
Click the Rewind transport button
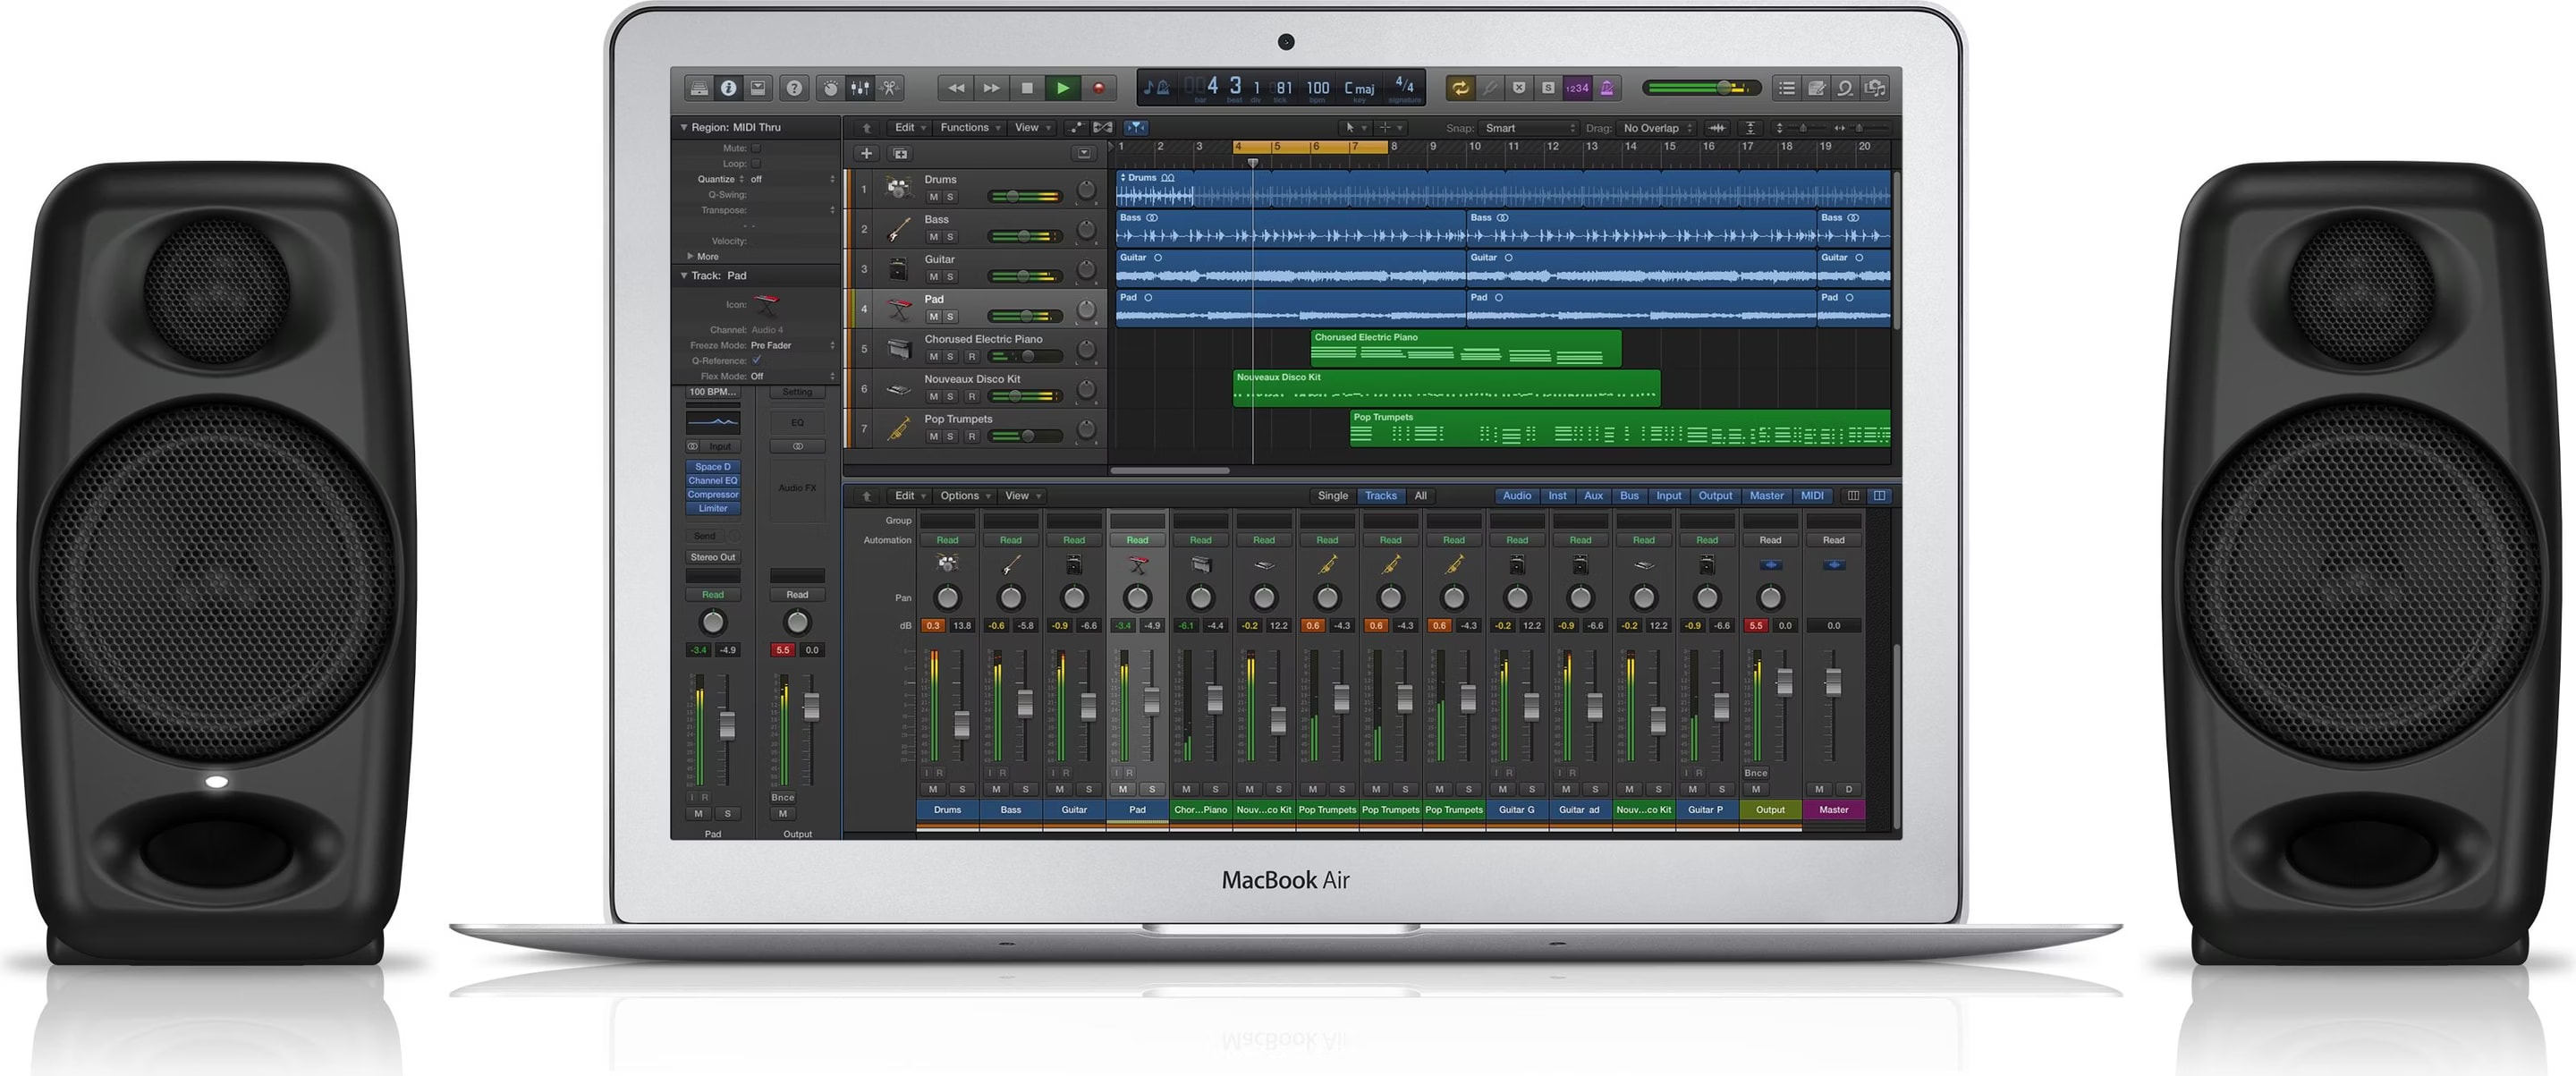click(956, 88)
